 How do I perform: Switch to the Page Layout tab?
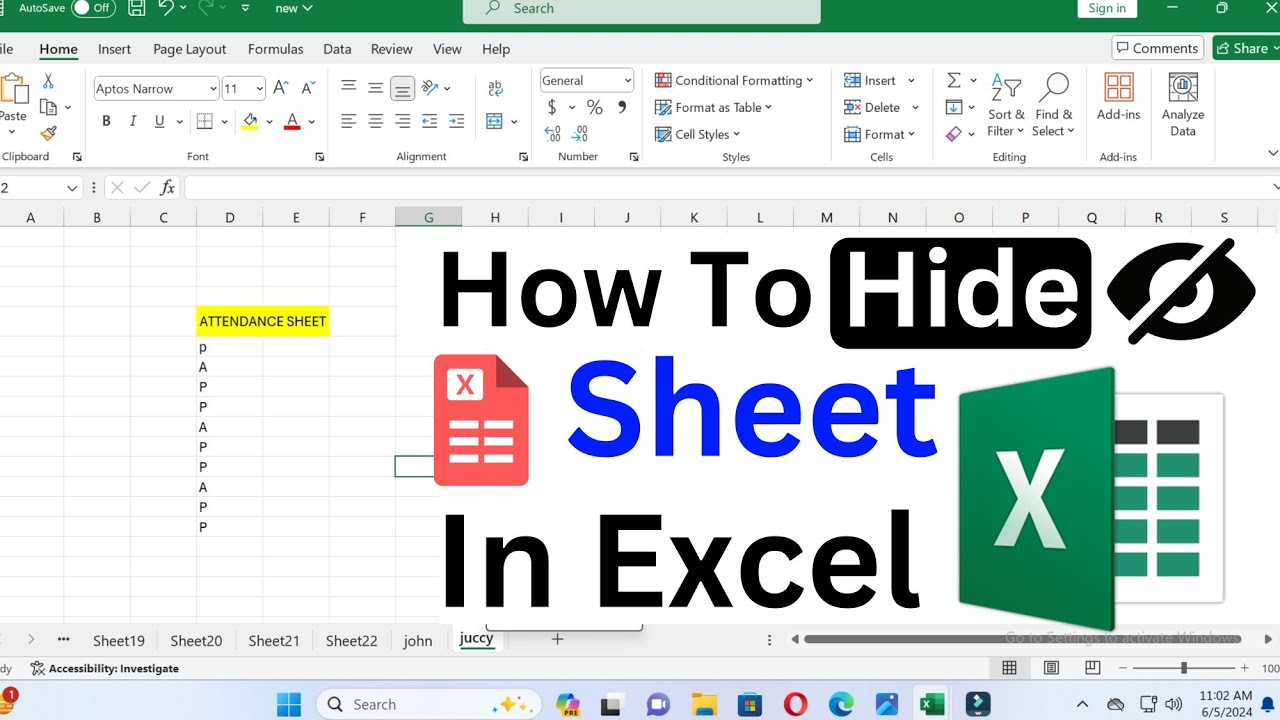click(x=190, y=49)
